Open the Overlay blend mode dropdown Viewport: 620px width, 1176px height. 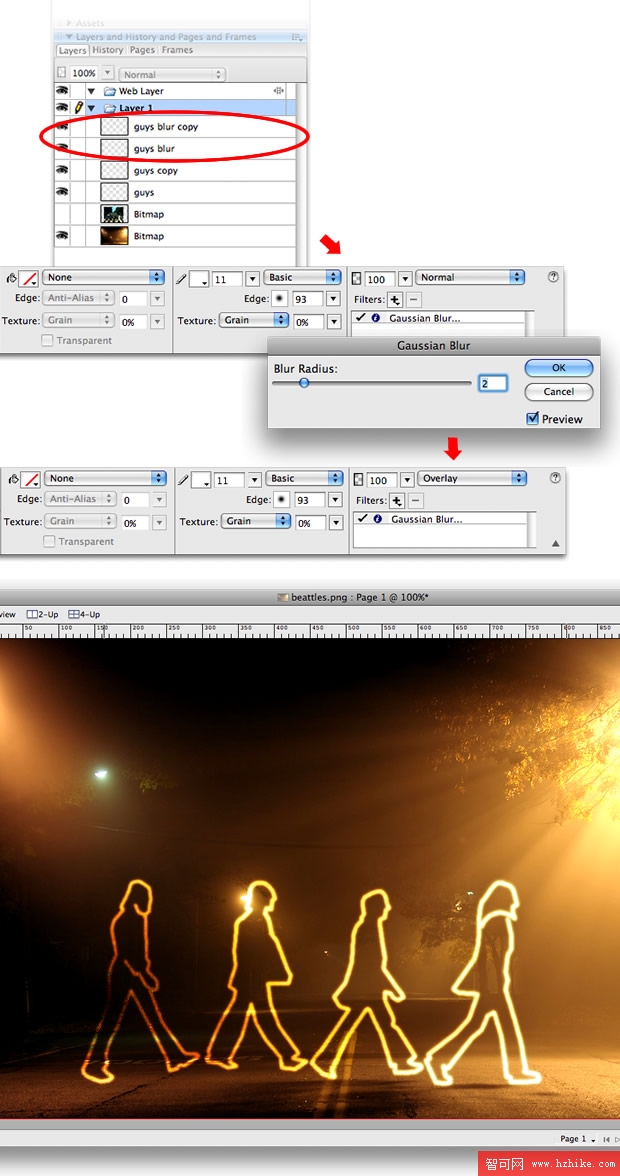click(x=472, y=479)
